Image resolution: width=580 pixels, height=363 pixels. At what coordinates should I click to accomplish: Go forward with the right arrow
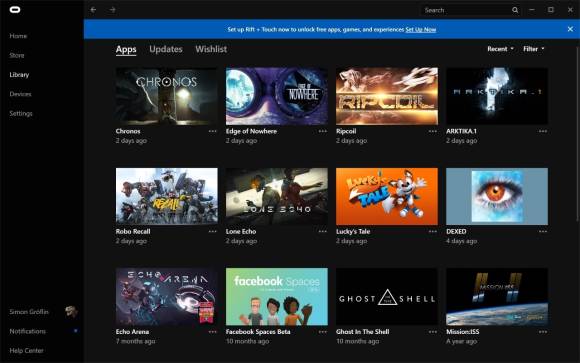(112, 10)
